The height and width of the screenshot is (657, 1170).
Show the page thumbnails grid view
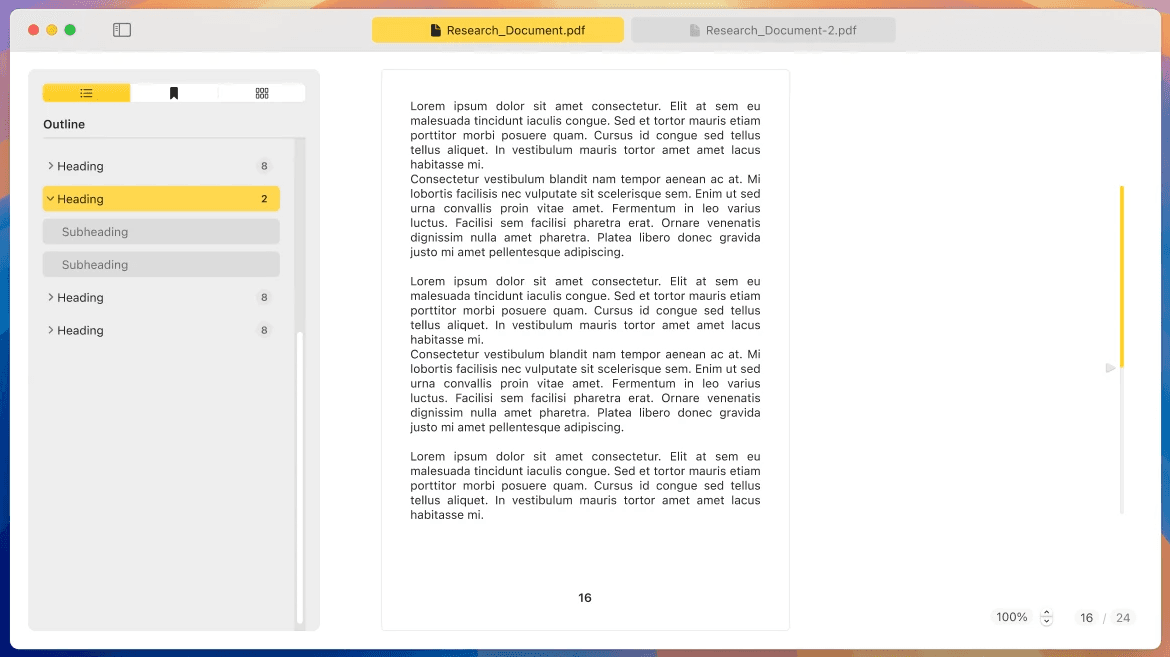click(x=262, y=93)
